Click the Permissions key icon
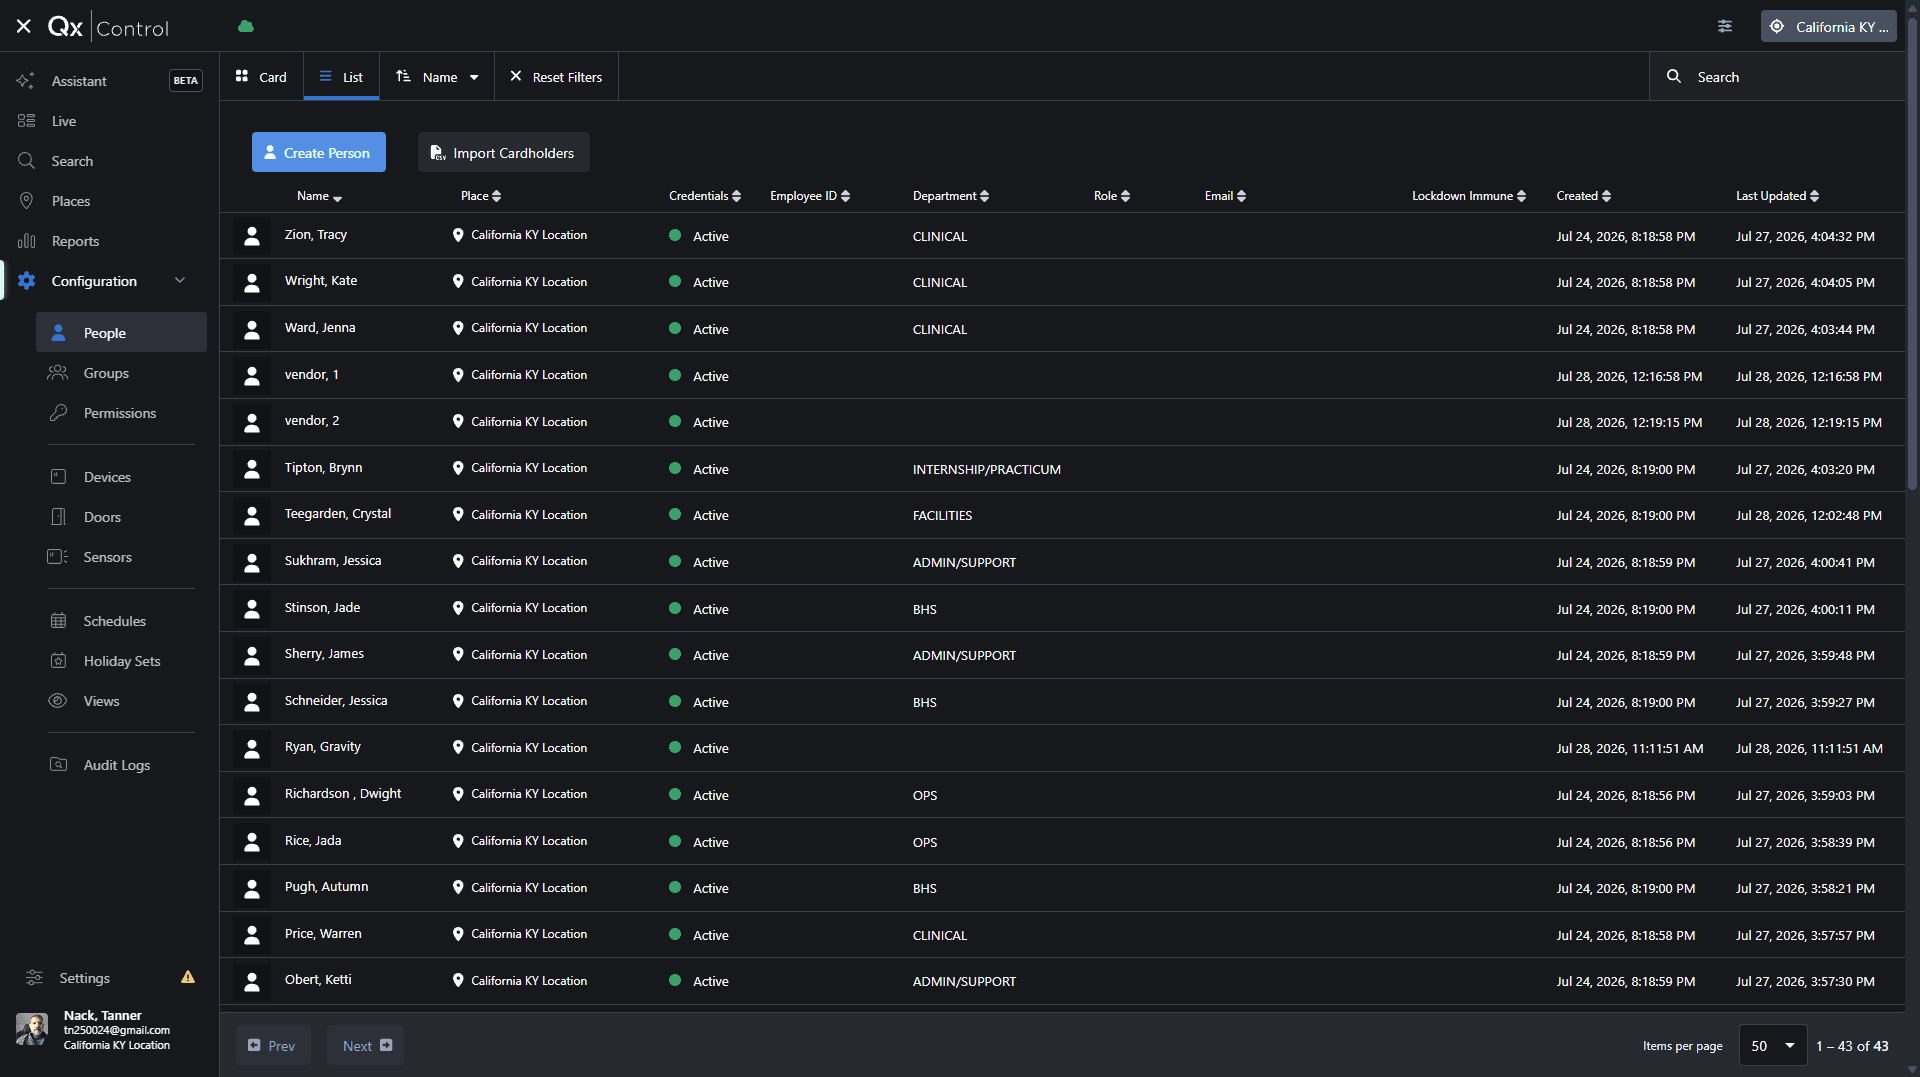This screenshot has height=1077, width=1920. pos(58,413)
